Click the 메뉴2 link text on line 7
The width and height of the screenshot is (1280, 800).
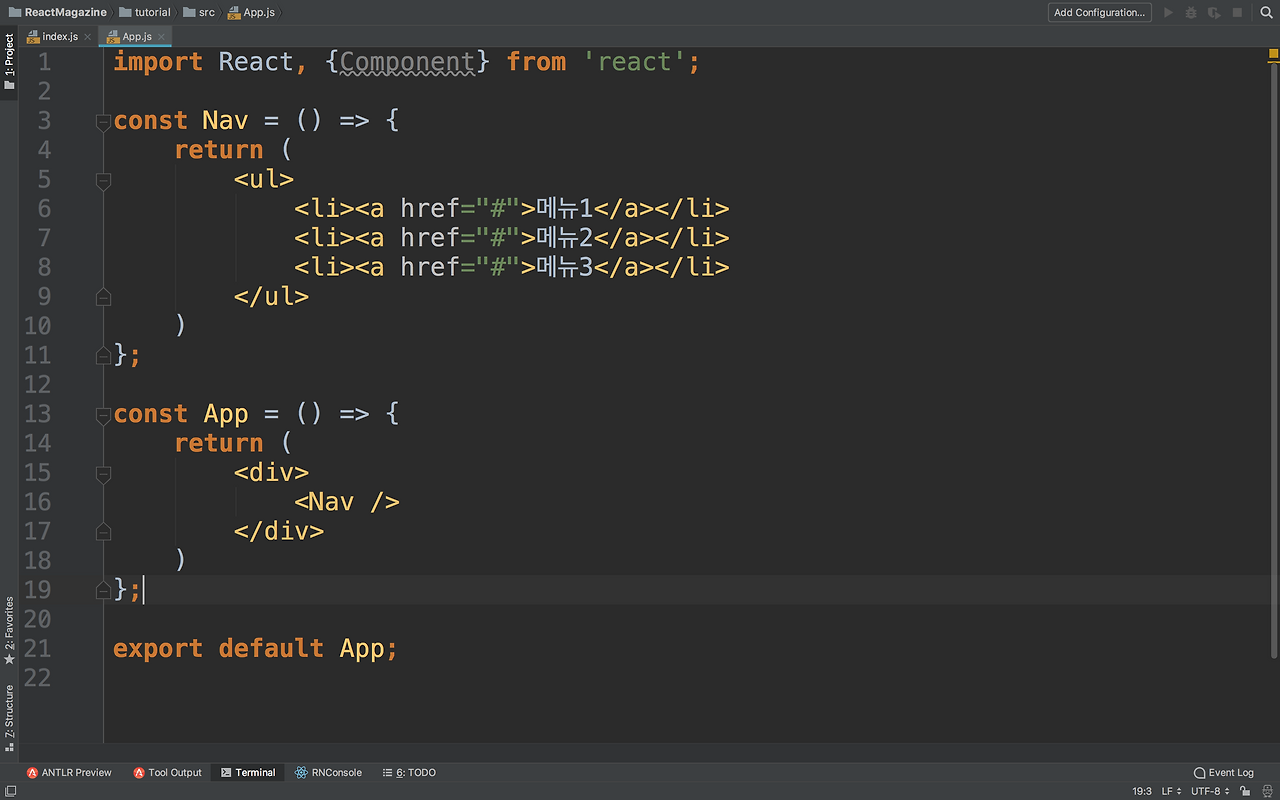click(x=564, y=237)
